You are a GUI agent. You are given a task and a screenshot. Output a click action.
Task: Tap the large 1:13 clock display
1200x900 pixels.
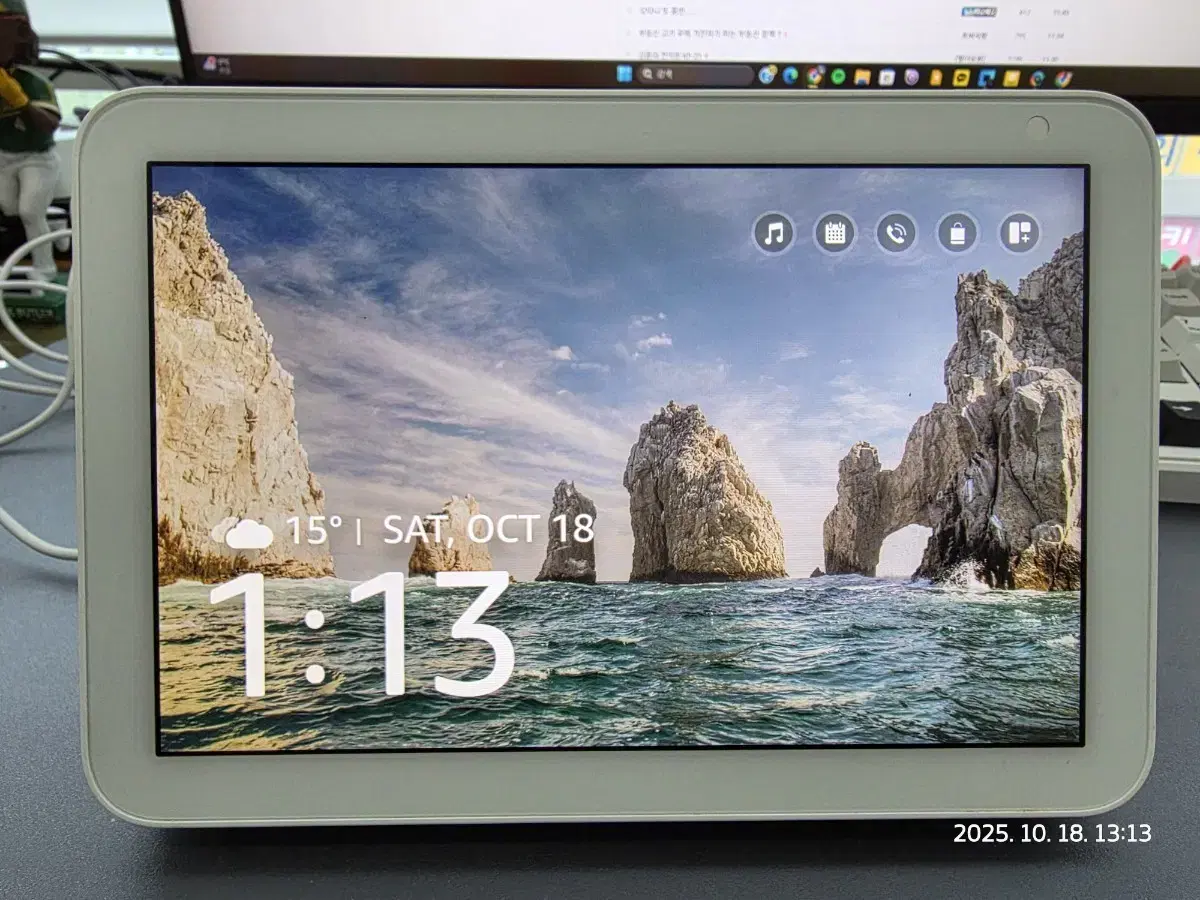(362, 634)
